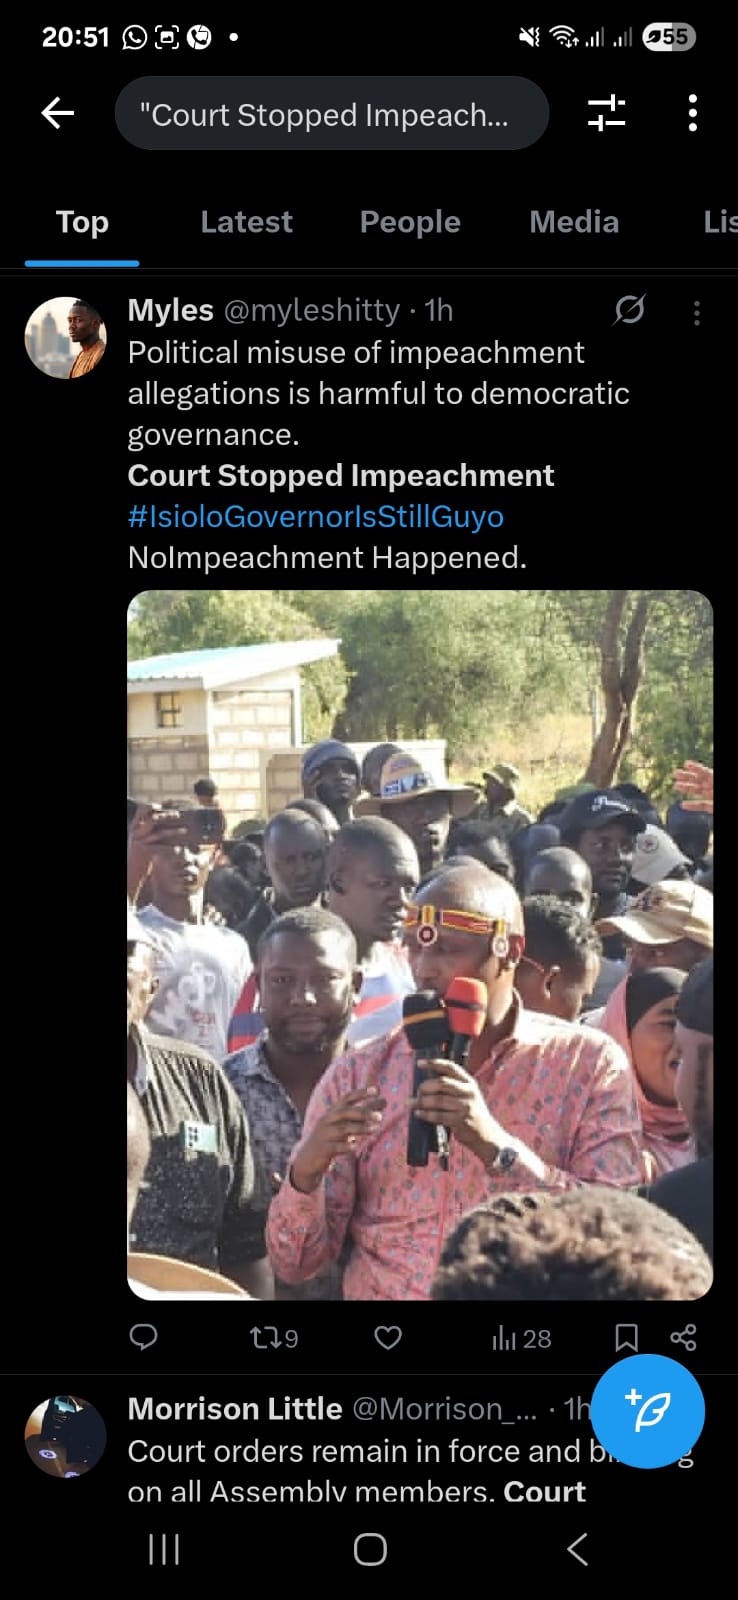
Task: Bookmark Myles' tweet
Action: pyautogui.click(x=626, y=1338)
